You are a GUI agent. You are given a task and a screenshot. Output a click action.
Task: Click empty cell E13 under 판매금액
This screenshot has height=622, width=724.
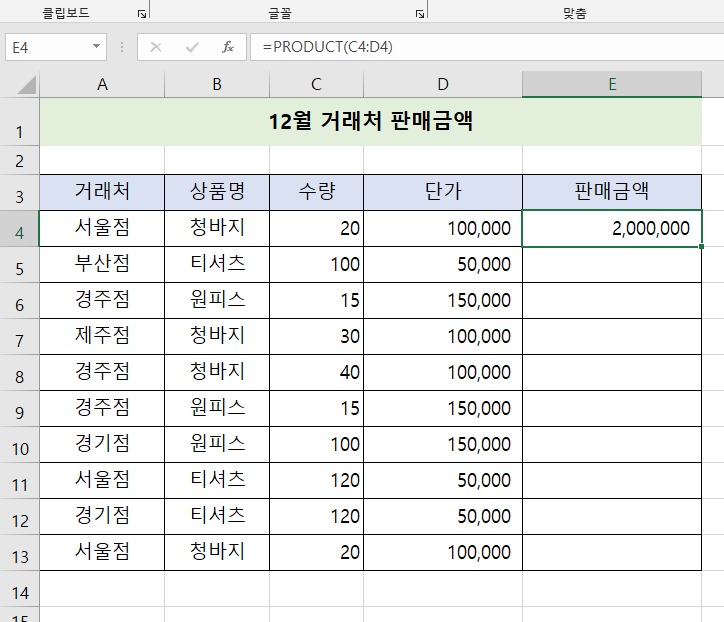(x=612, y=553)
